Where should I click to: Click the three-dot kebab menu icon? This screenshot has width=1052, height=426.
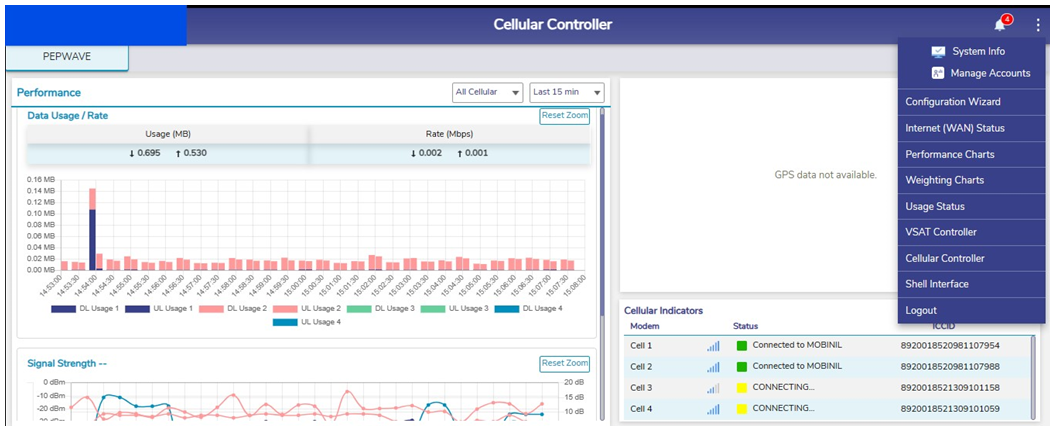pos(1037,25)
